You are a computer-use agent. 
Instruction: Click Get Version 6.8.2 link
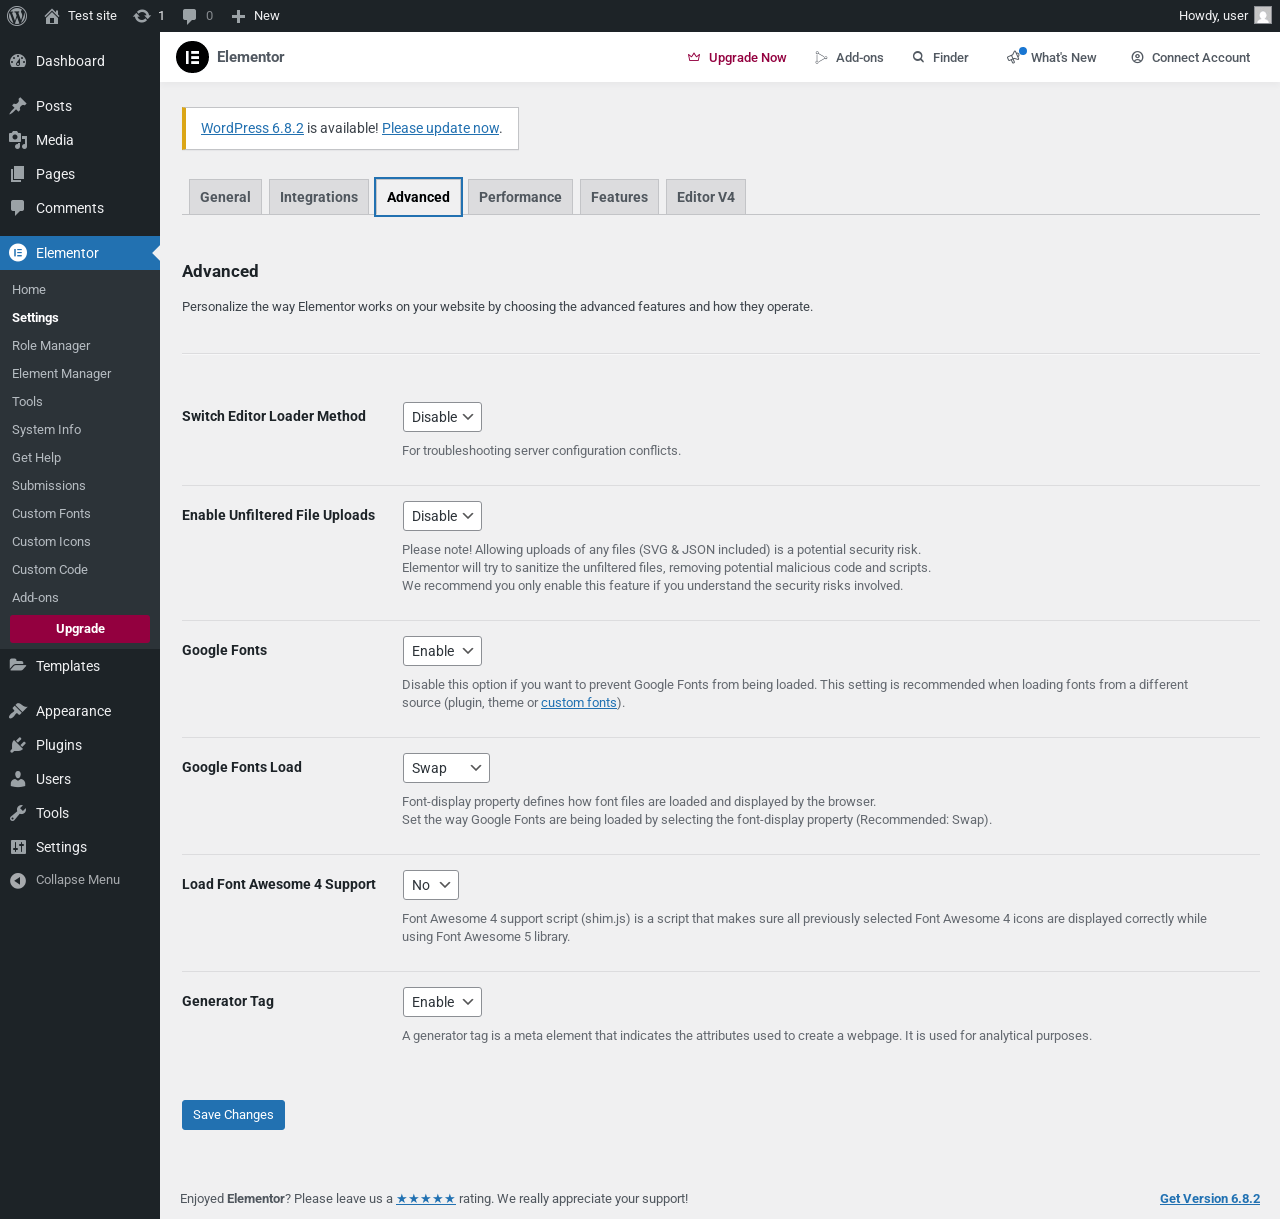(x=1210, y=1199)
